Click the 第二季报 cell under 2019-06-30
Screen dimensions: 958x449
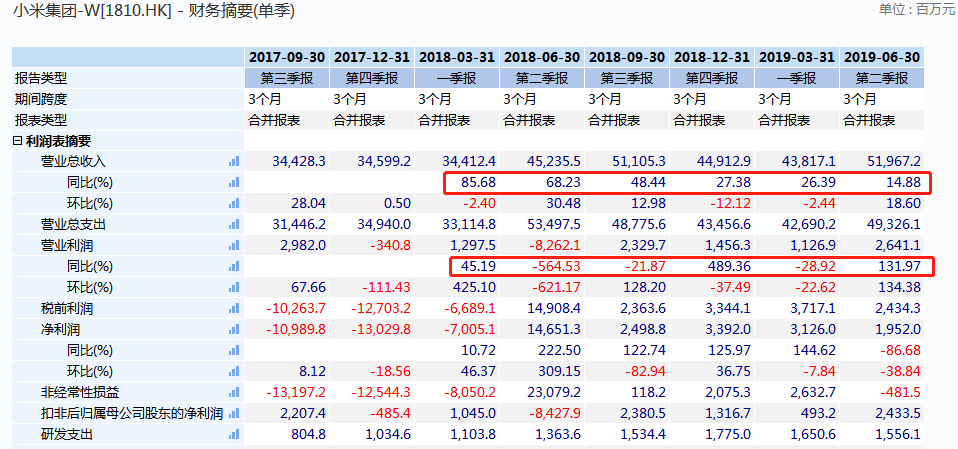[882, 78]
